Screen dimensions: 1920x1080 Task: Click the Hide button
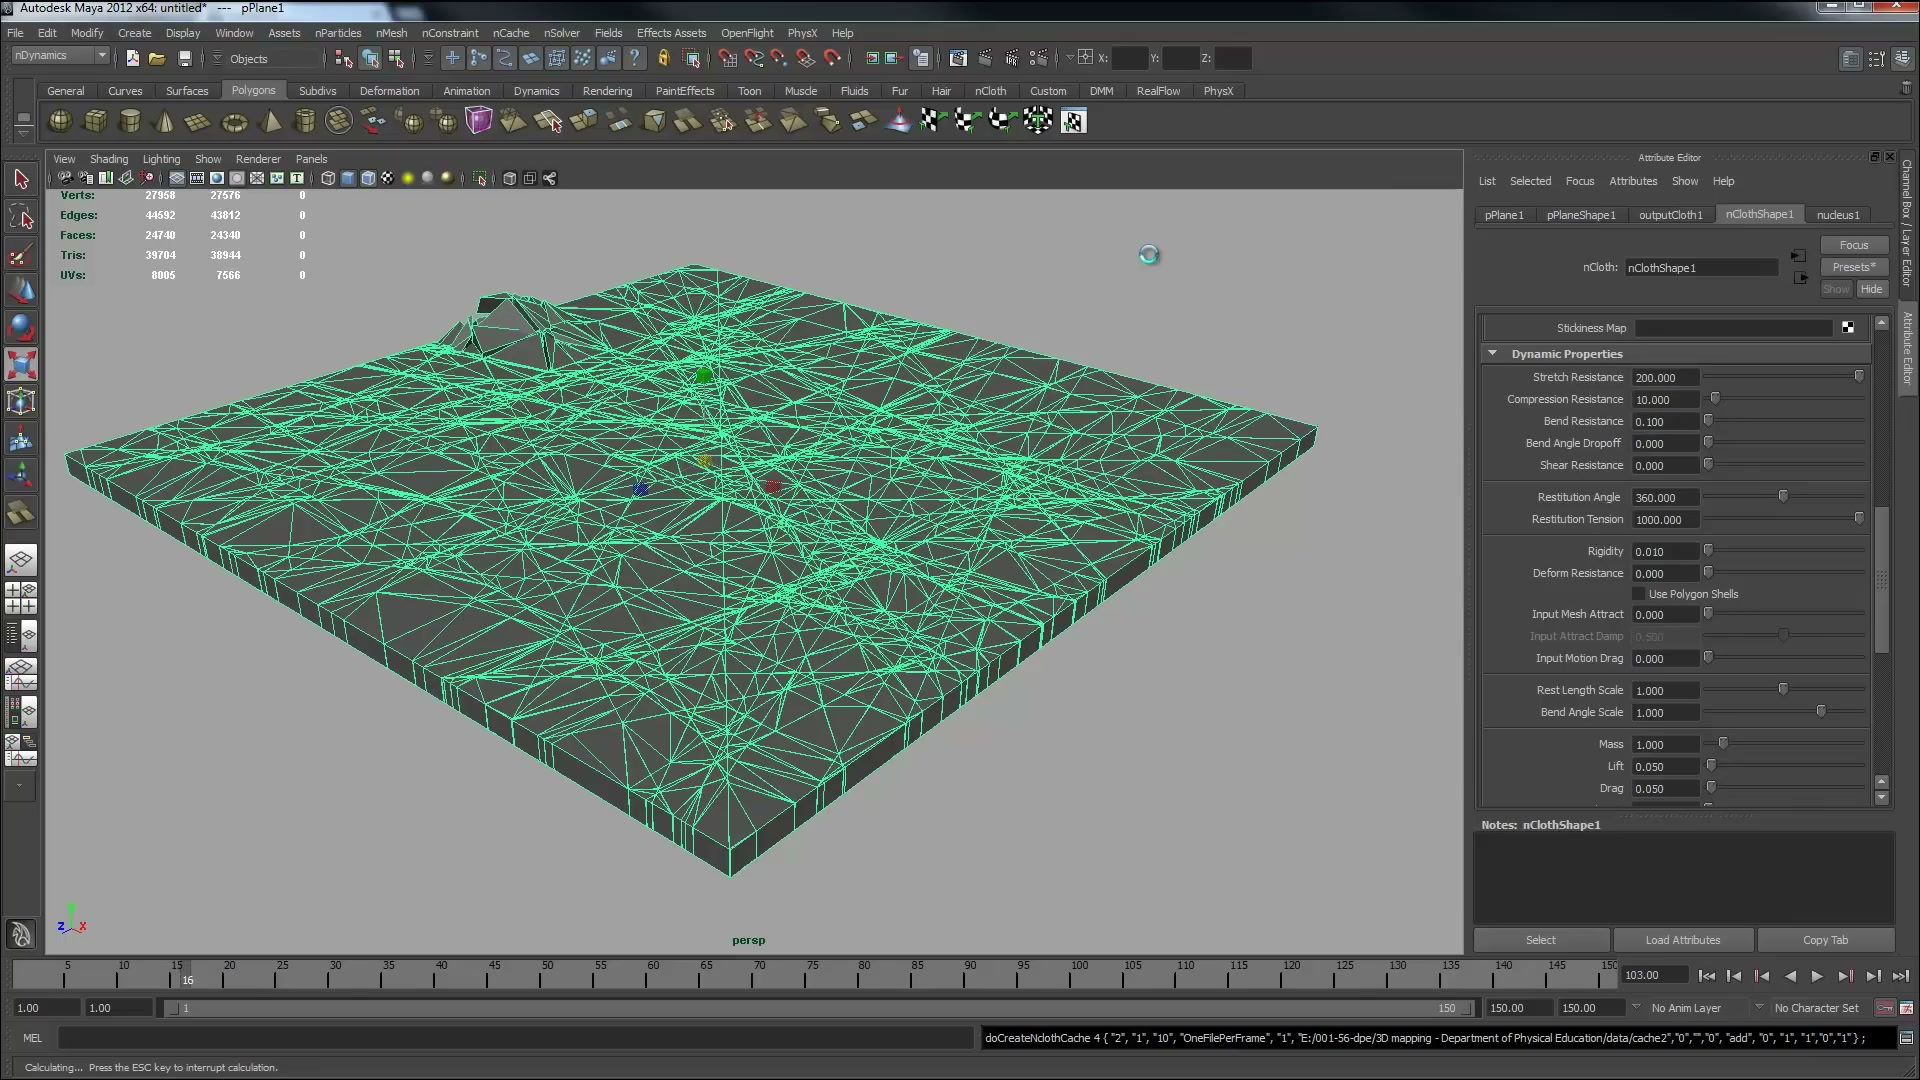(1871, 289)
